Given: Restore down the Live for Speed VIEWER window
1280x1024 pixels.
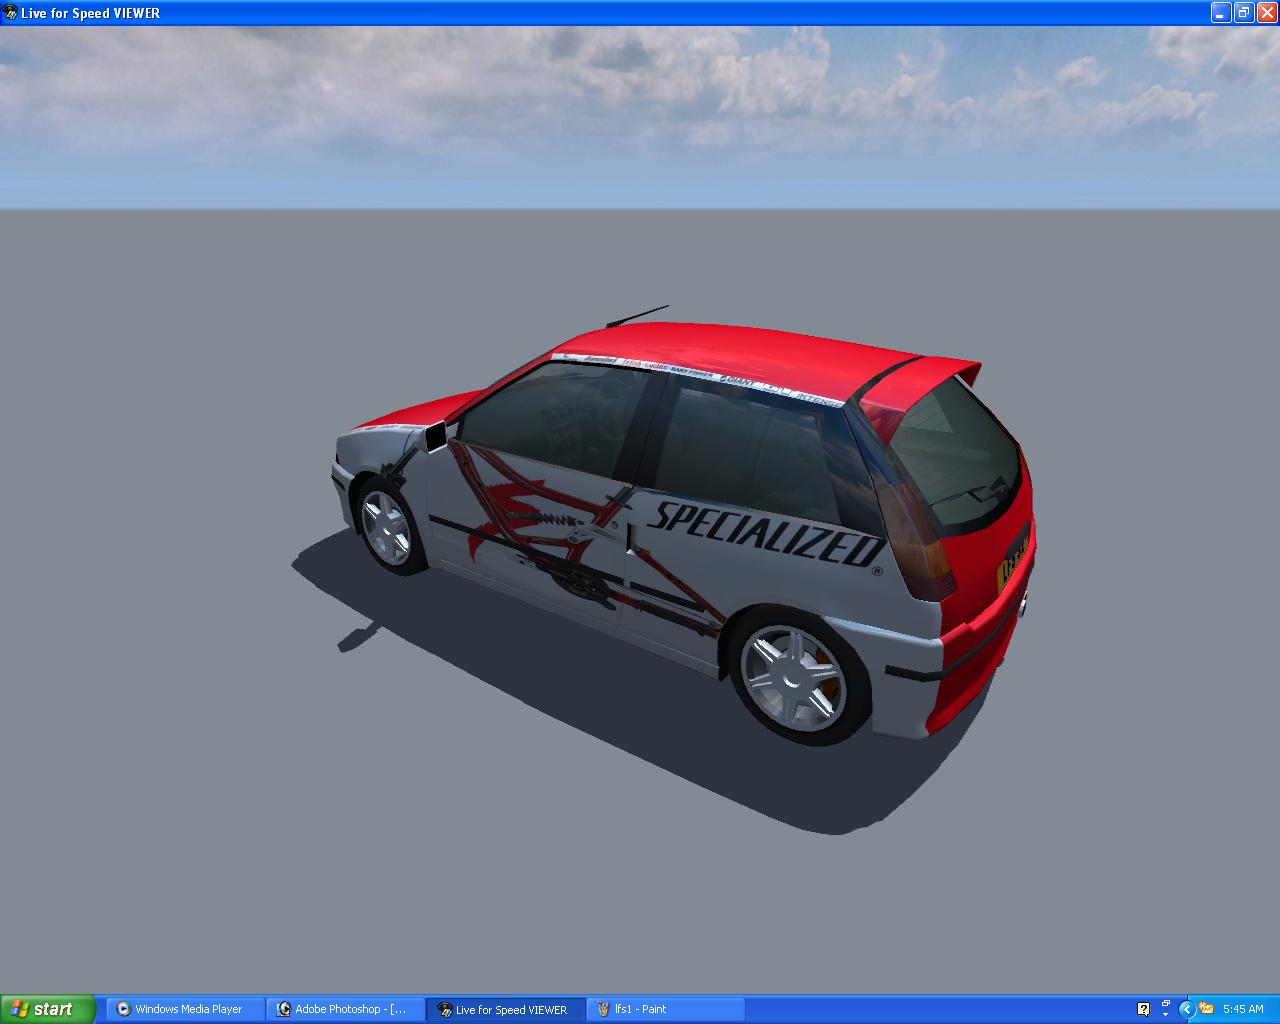Looking at the screenshot, I should pyautogui.click(x=1243, y=13).
